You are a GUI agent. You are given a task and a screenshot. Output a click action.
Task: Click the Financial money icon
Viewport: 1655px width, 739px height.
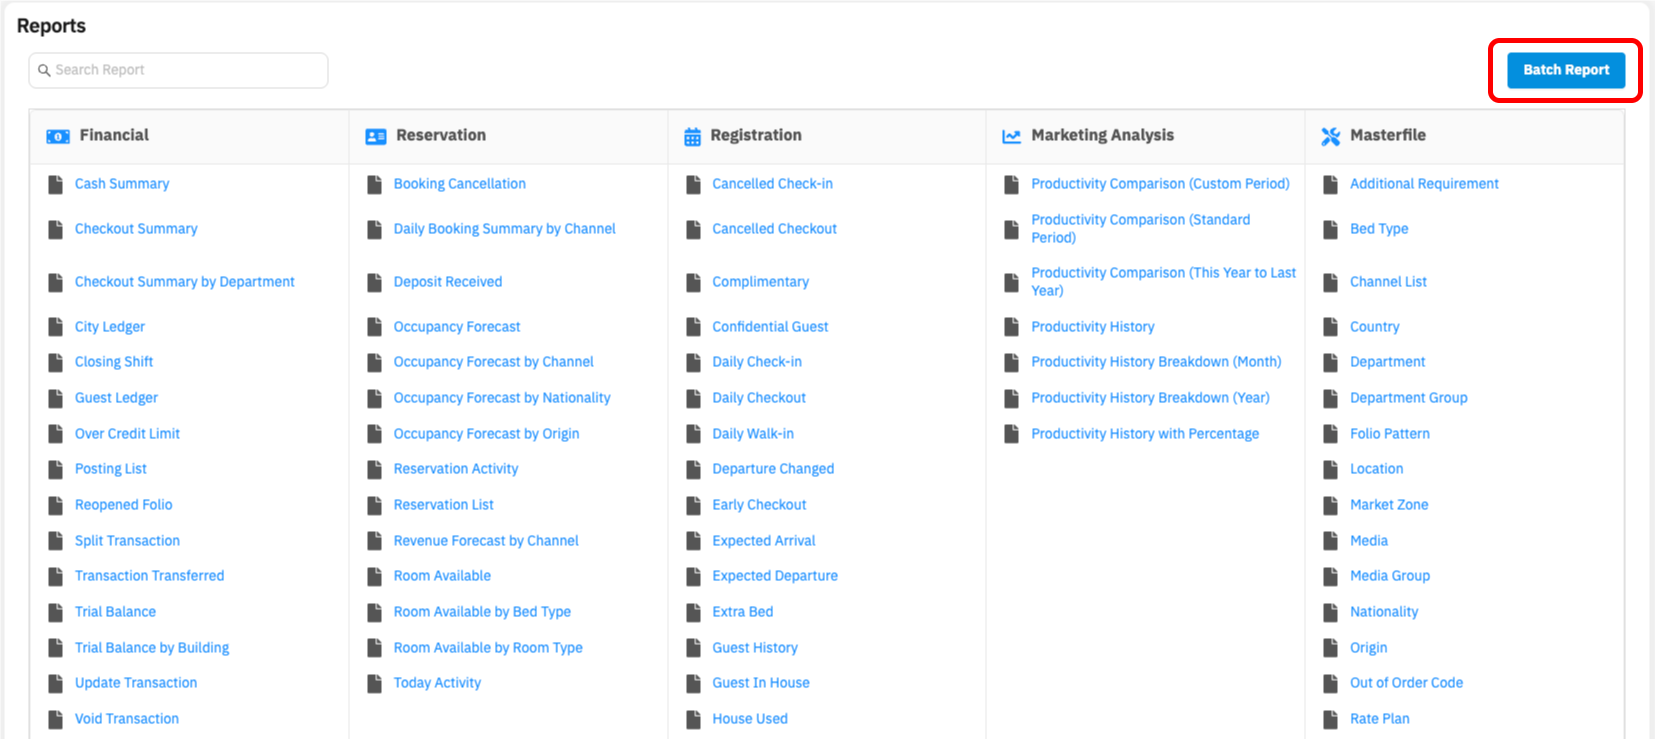58,136
